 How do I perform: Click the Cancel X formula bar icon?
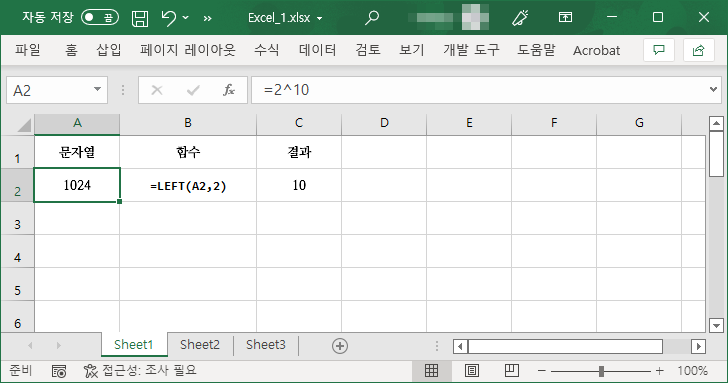tap(157, 90)
